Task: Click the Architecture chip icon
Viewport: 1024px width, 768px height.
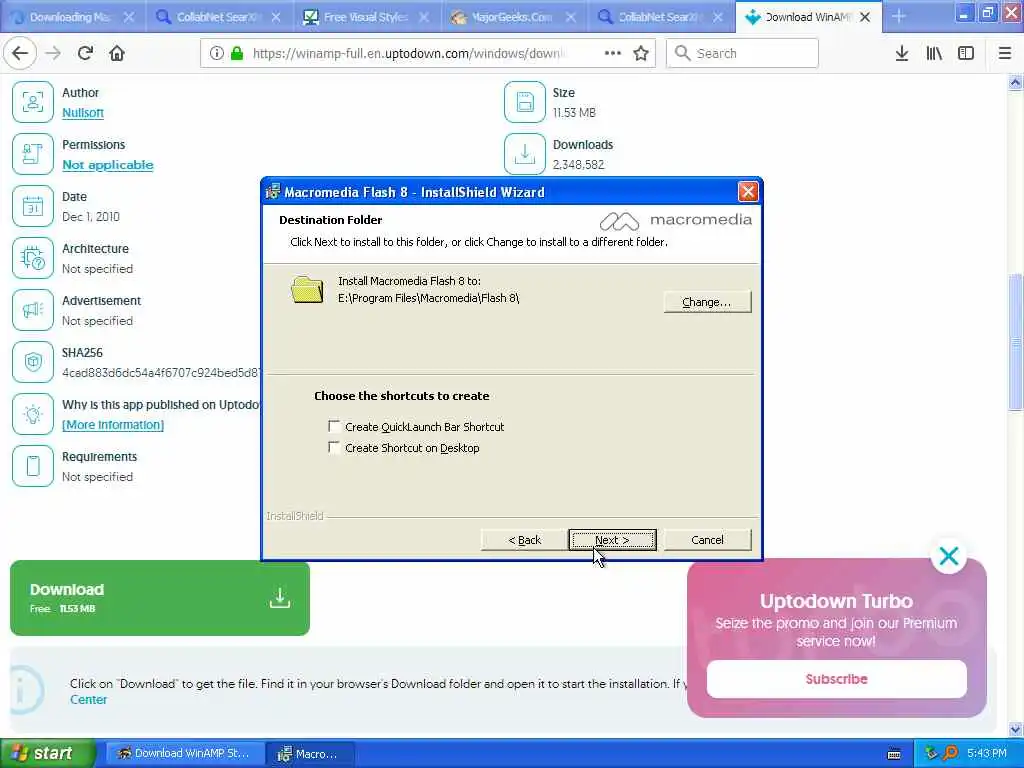Action: point(33,258)
